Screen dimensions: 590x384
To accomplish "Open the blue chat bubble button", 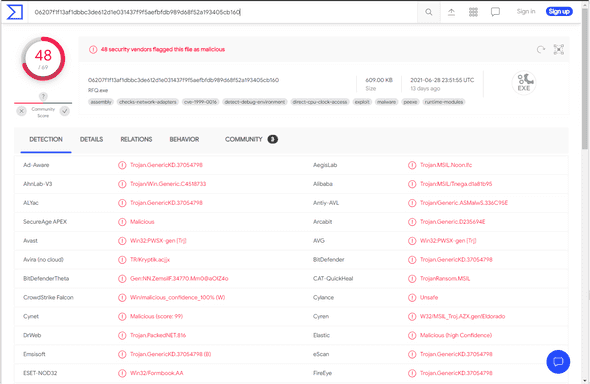I will 558,361.
